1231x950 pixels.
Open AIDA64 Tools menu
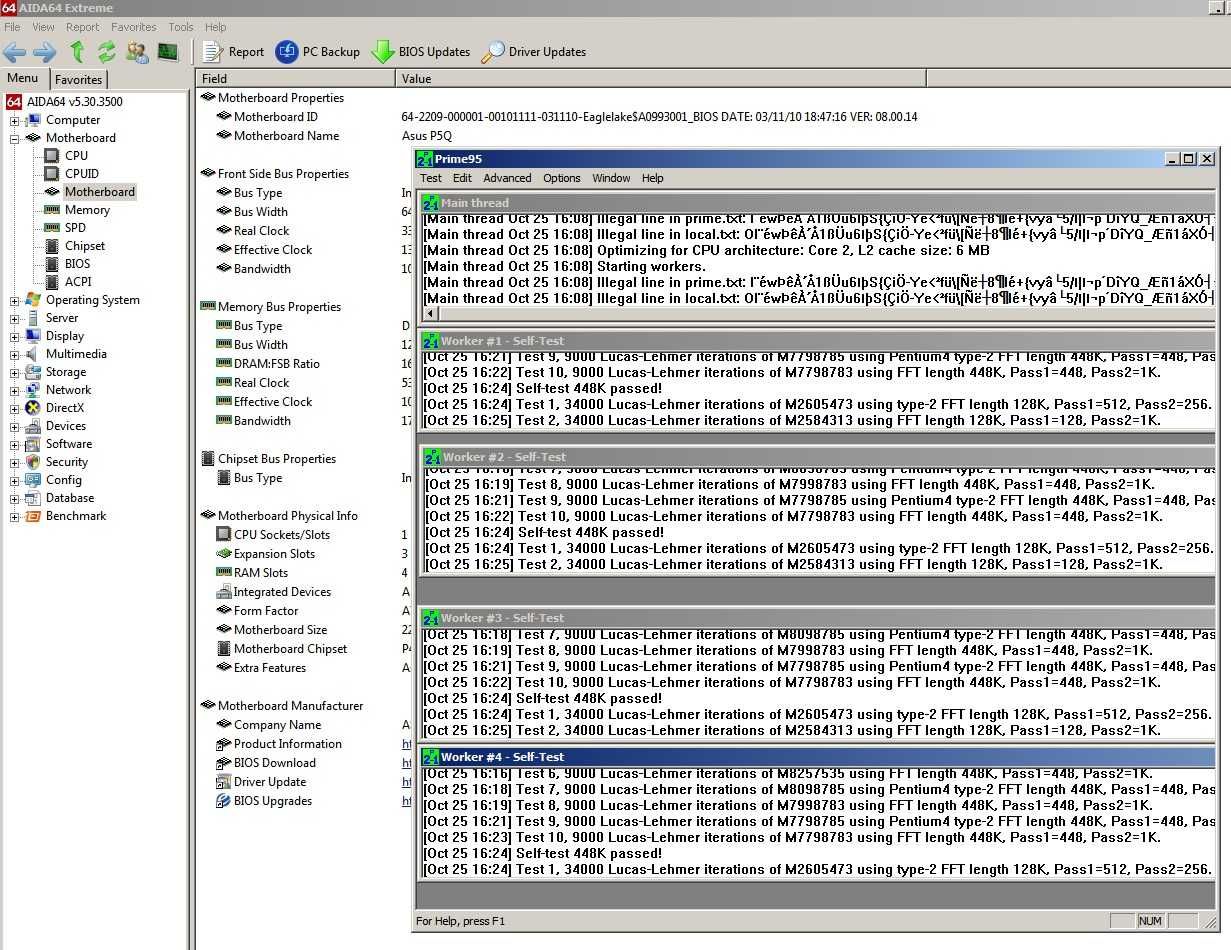point(181,27)
